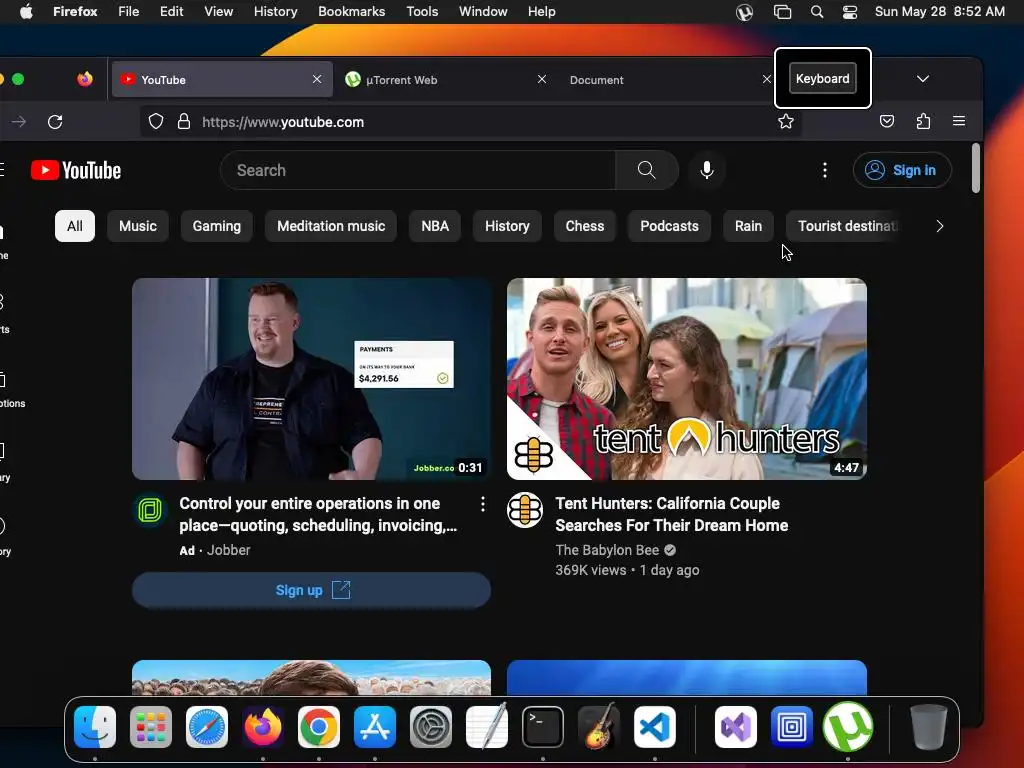Open the History menu in menu bar

276,12
